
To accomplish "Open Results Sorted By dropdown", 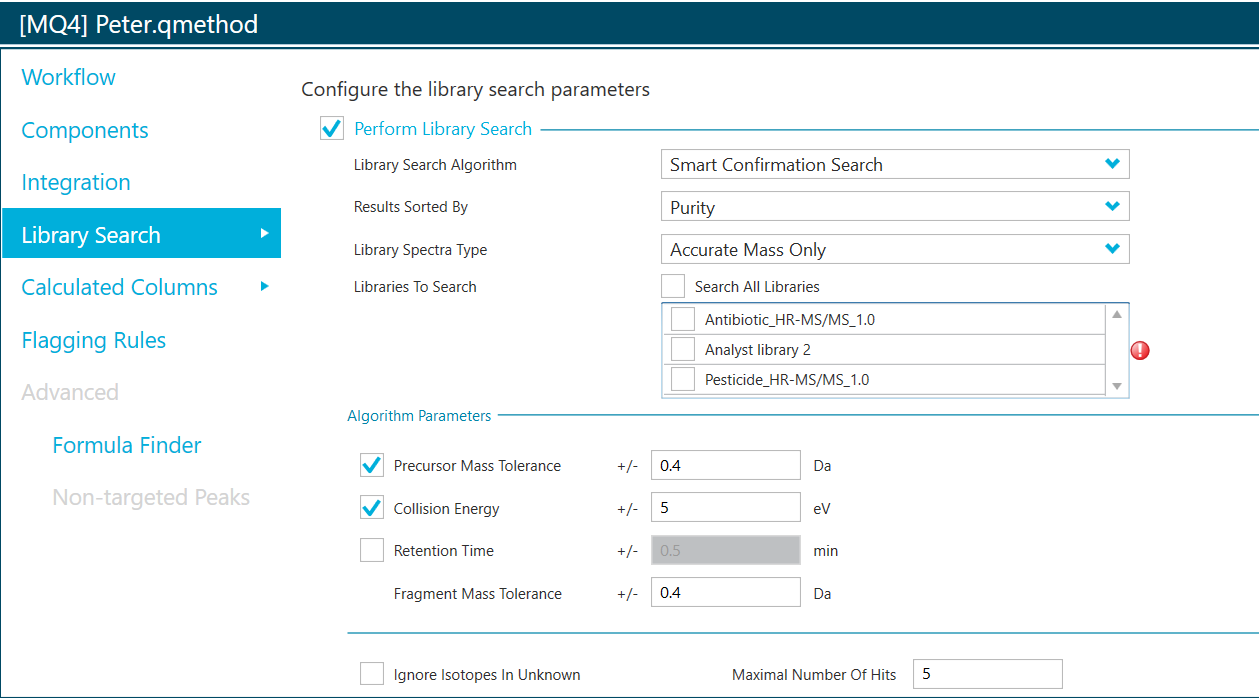I will click(x=894, y=207).
